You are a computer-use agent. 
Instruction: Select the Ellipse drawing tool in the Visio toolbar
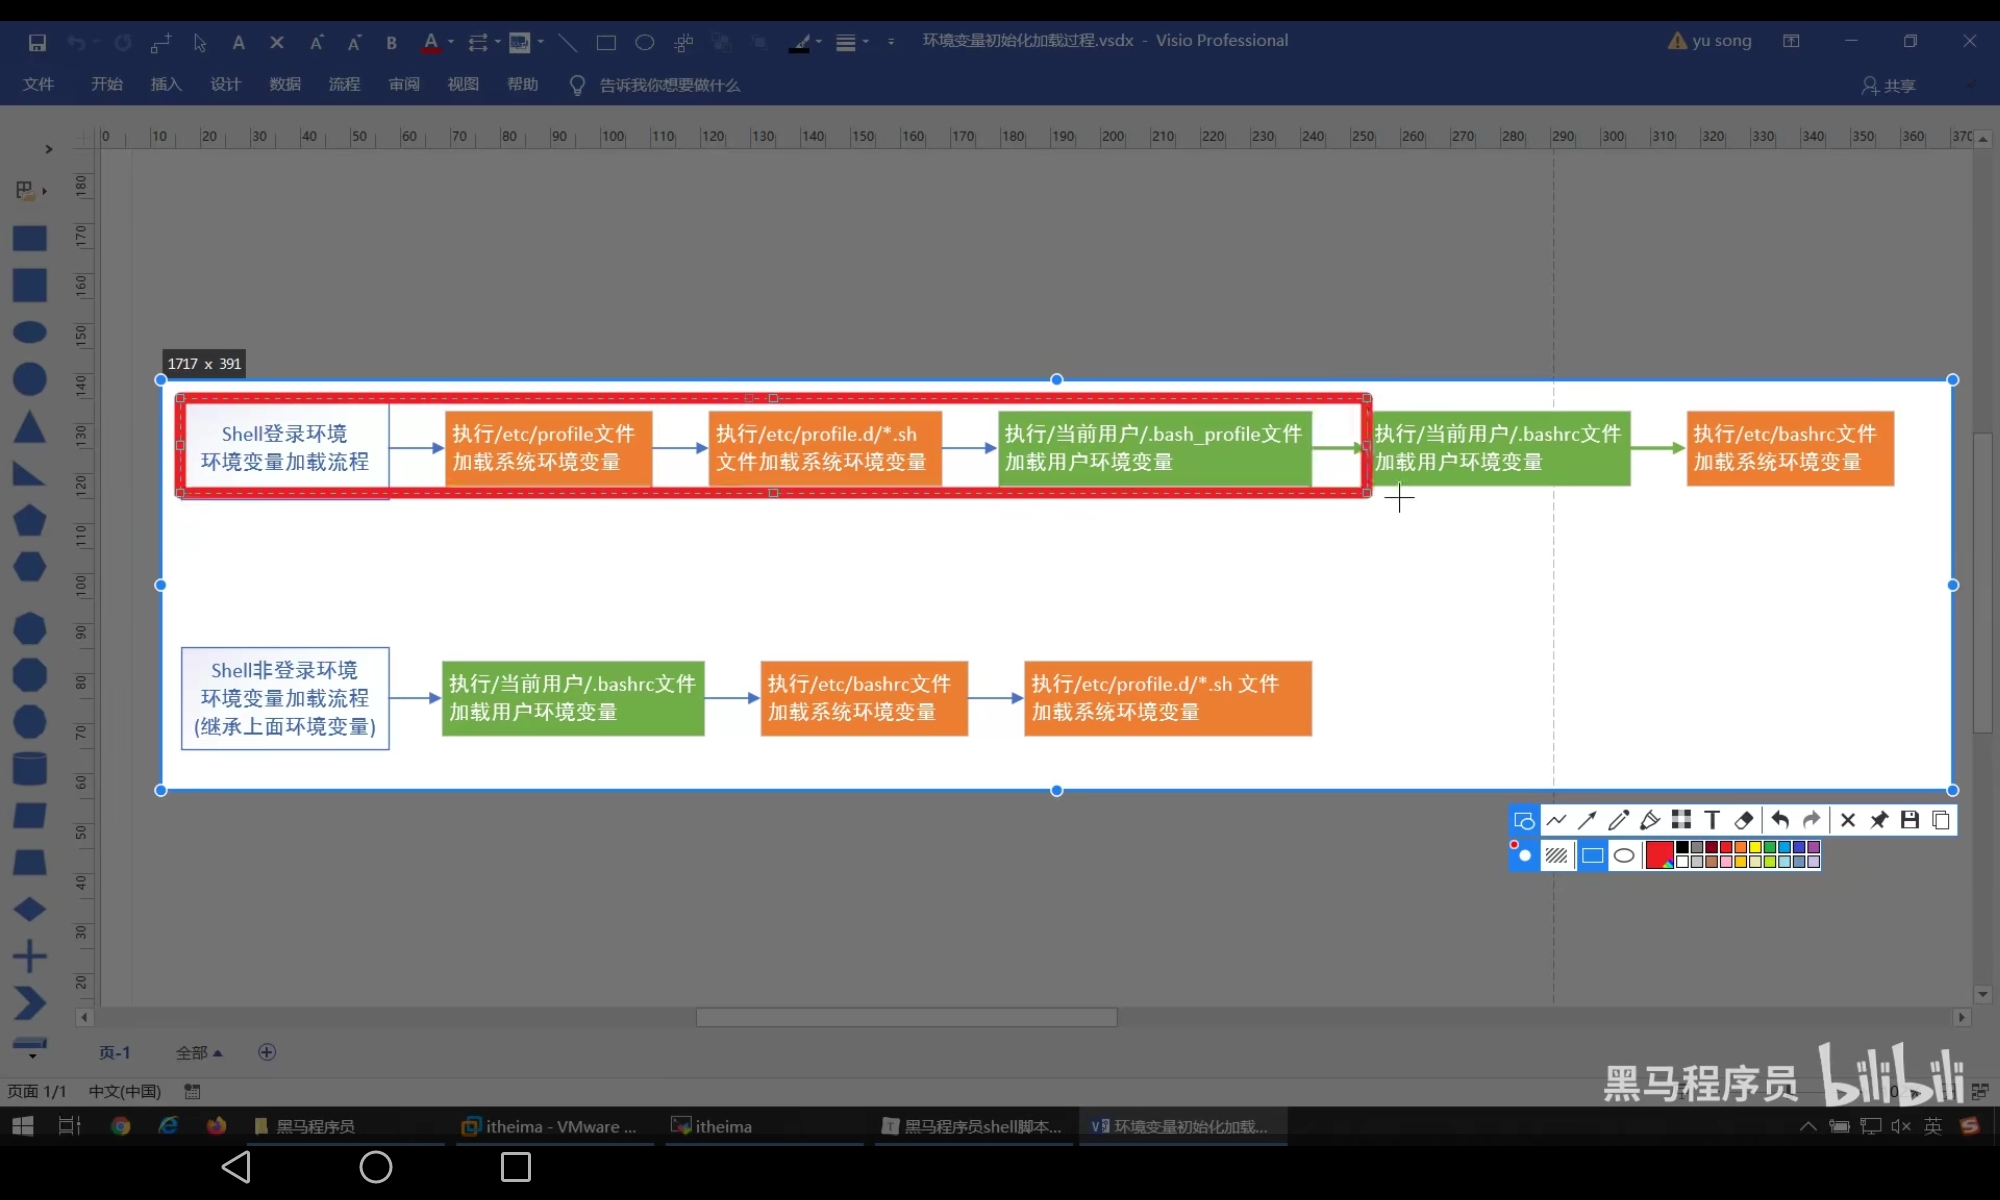tap(645, 42)
